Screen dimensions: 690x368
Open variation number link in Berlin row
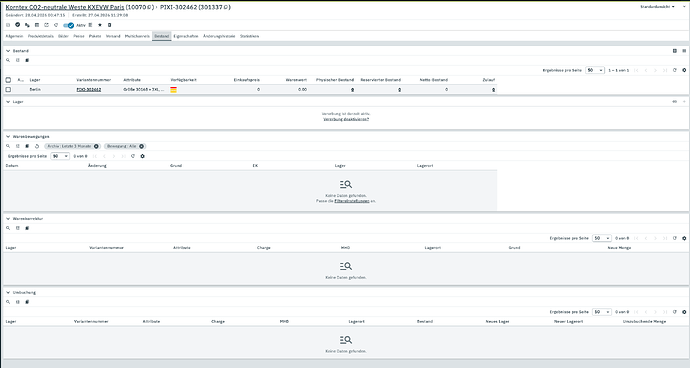coord(89,89)
